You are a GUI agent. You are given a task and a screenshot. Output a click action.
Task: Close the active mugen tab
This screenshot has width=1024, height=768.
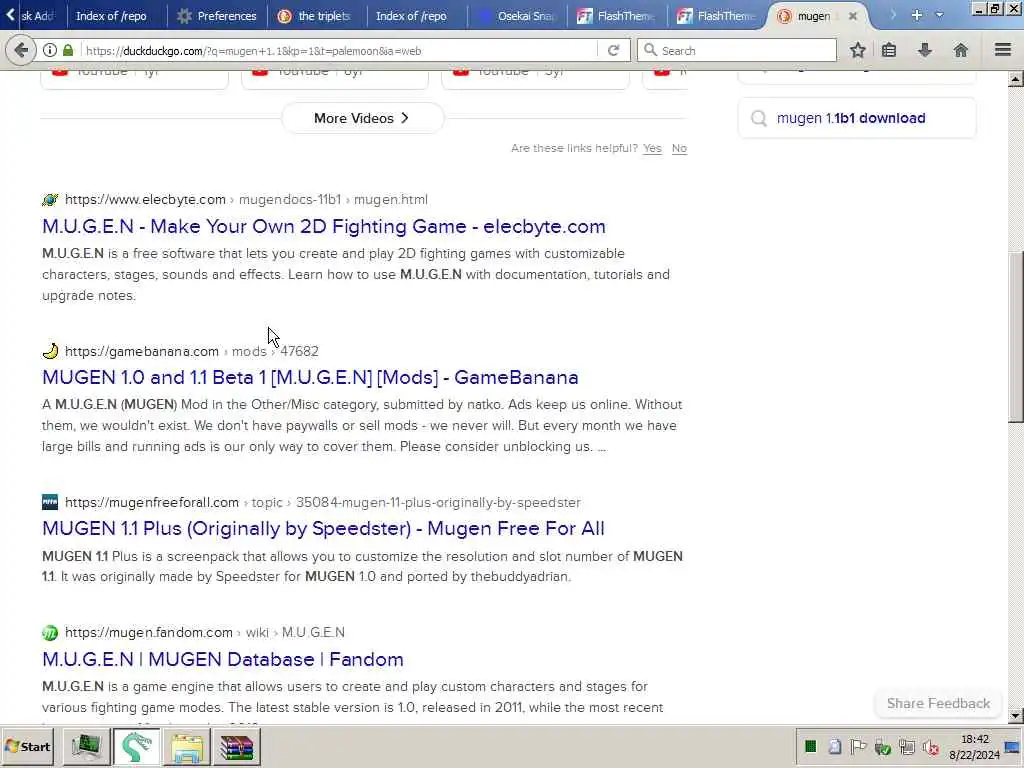[852, 16]
